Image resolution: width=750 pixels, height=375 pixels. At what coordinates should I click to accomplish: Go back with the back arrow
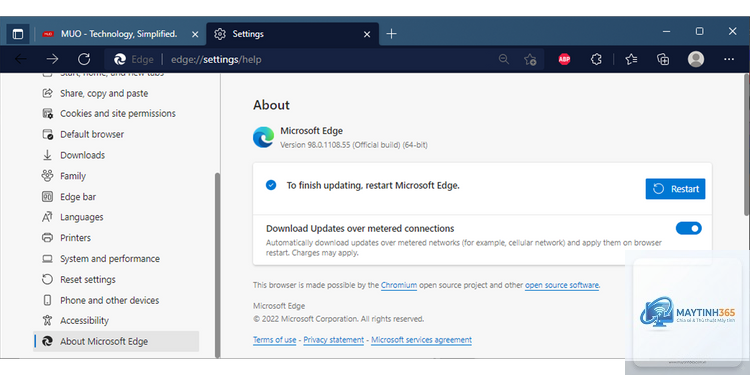coord(21,59)
